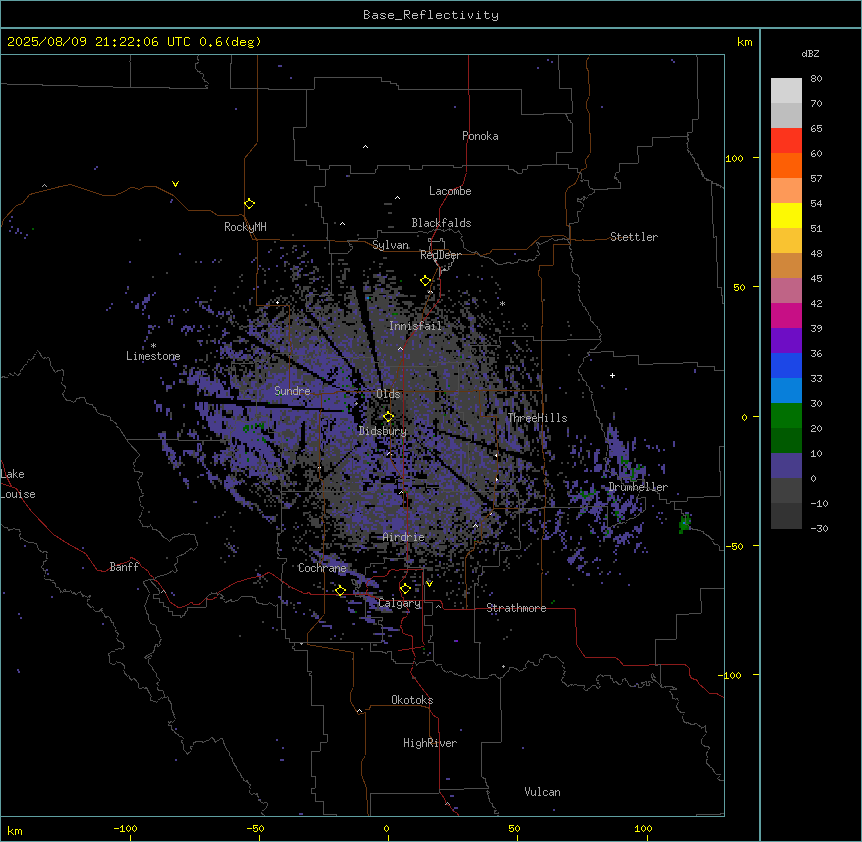
Task: Select the 65 dBZ red color swatch
Action: click(x=786, y=141)
